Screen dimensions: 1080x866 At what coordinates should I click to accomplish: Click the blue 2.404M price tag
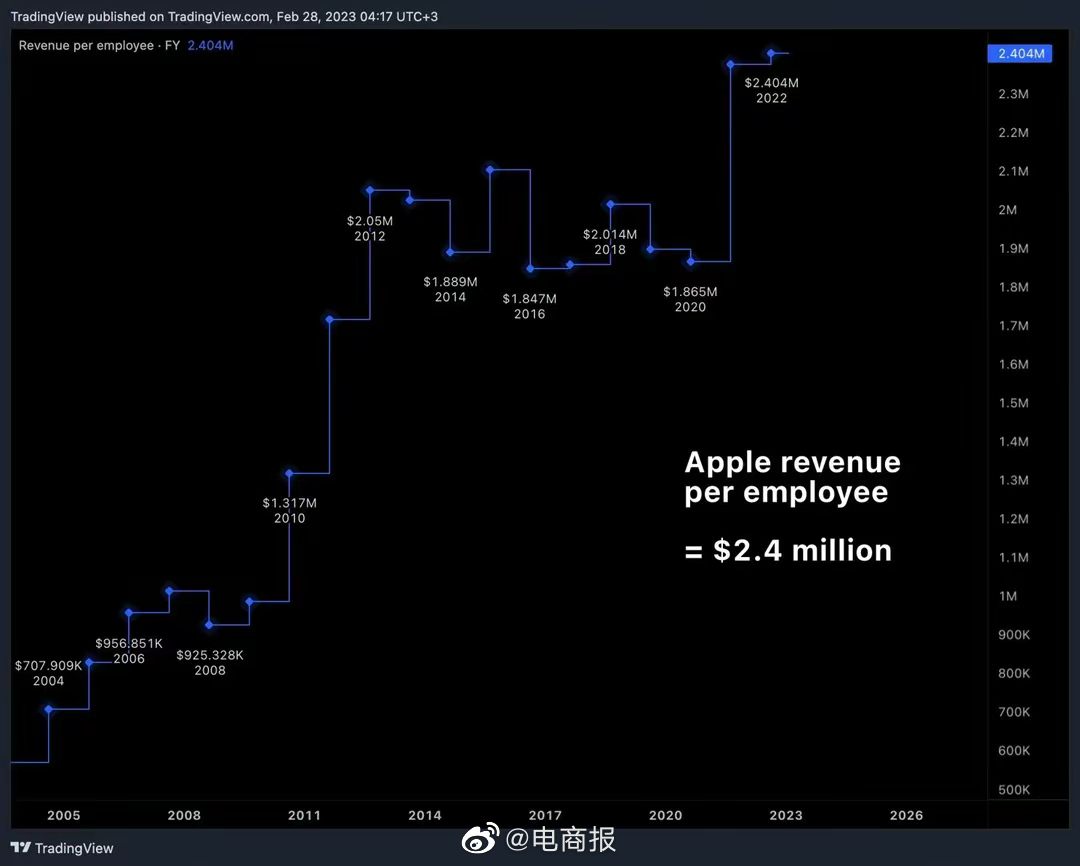pyautogui.click(x=1020, y=53)
